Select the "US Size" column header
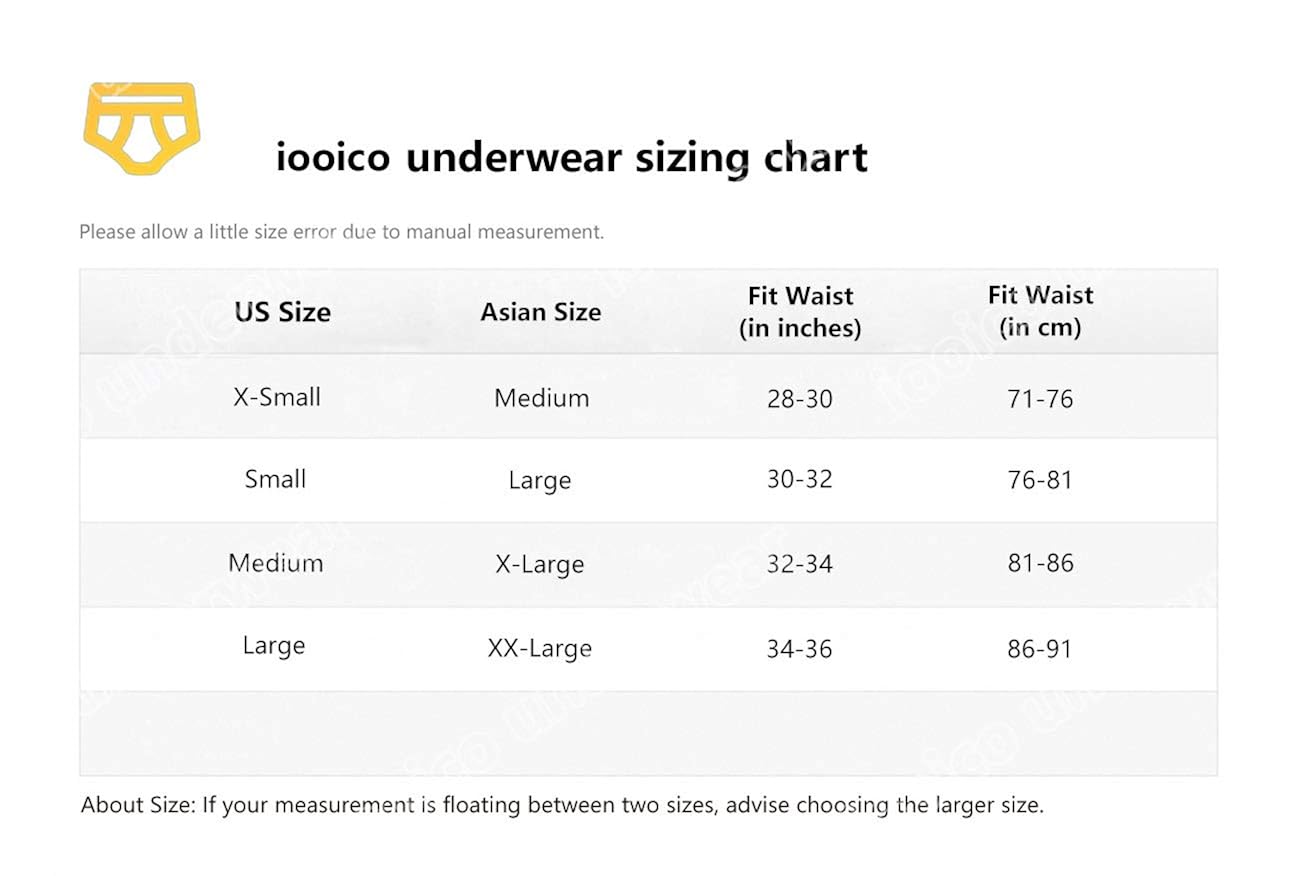Screen dimensions: 1300x876 coord(282,312)
